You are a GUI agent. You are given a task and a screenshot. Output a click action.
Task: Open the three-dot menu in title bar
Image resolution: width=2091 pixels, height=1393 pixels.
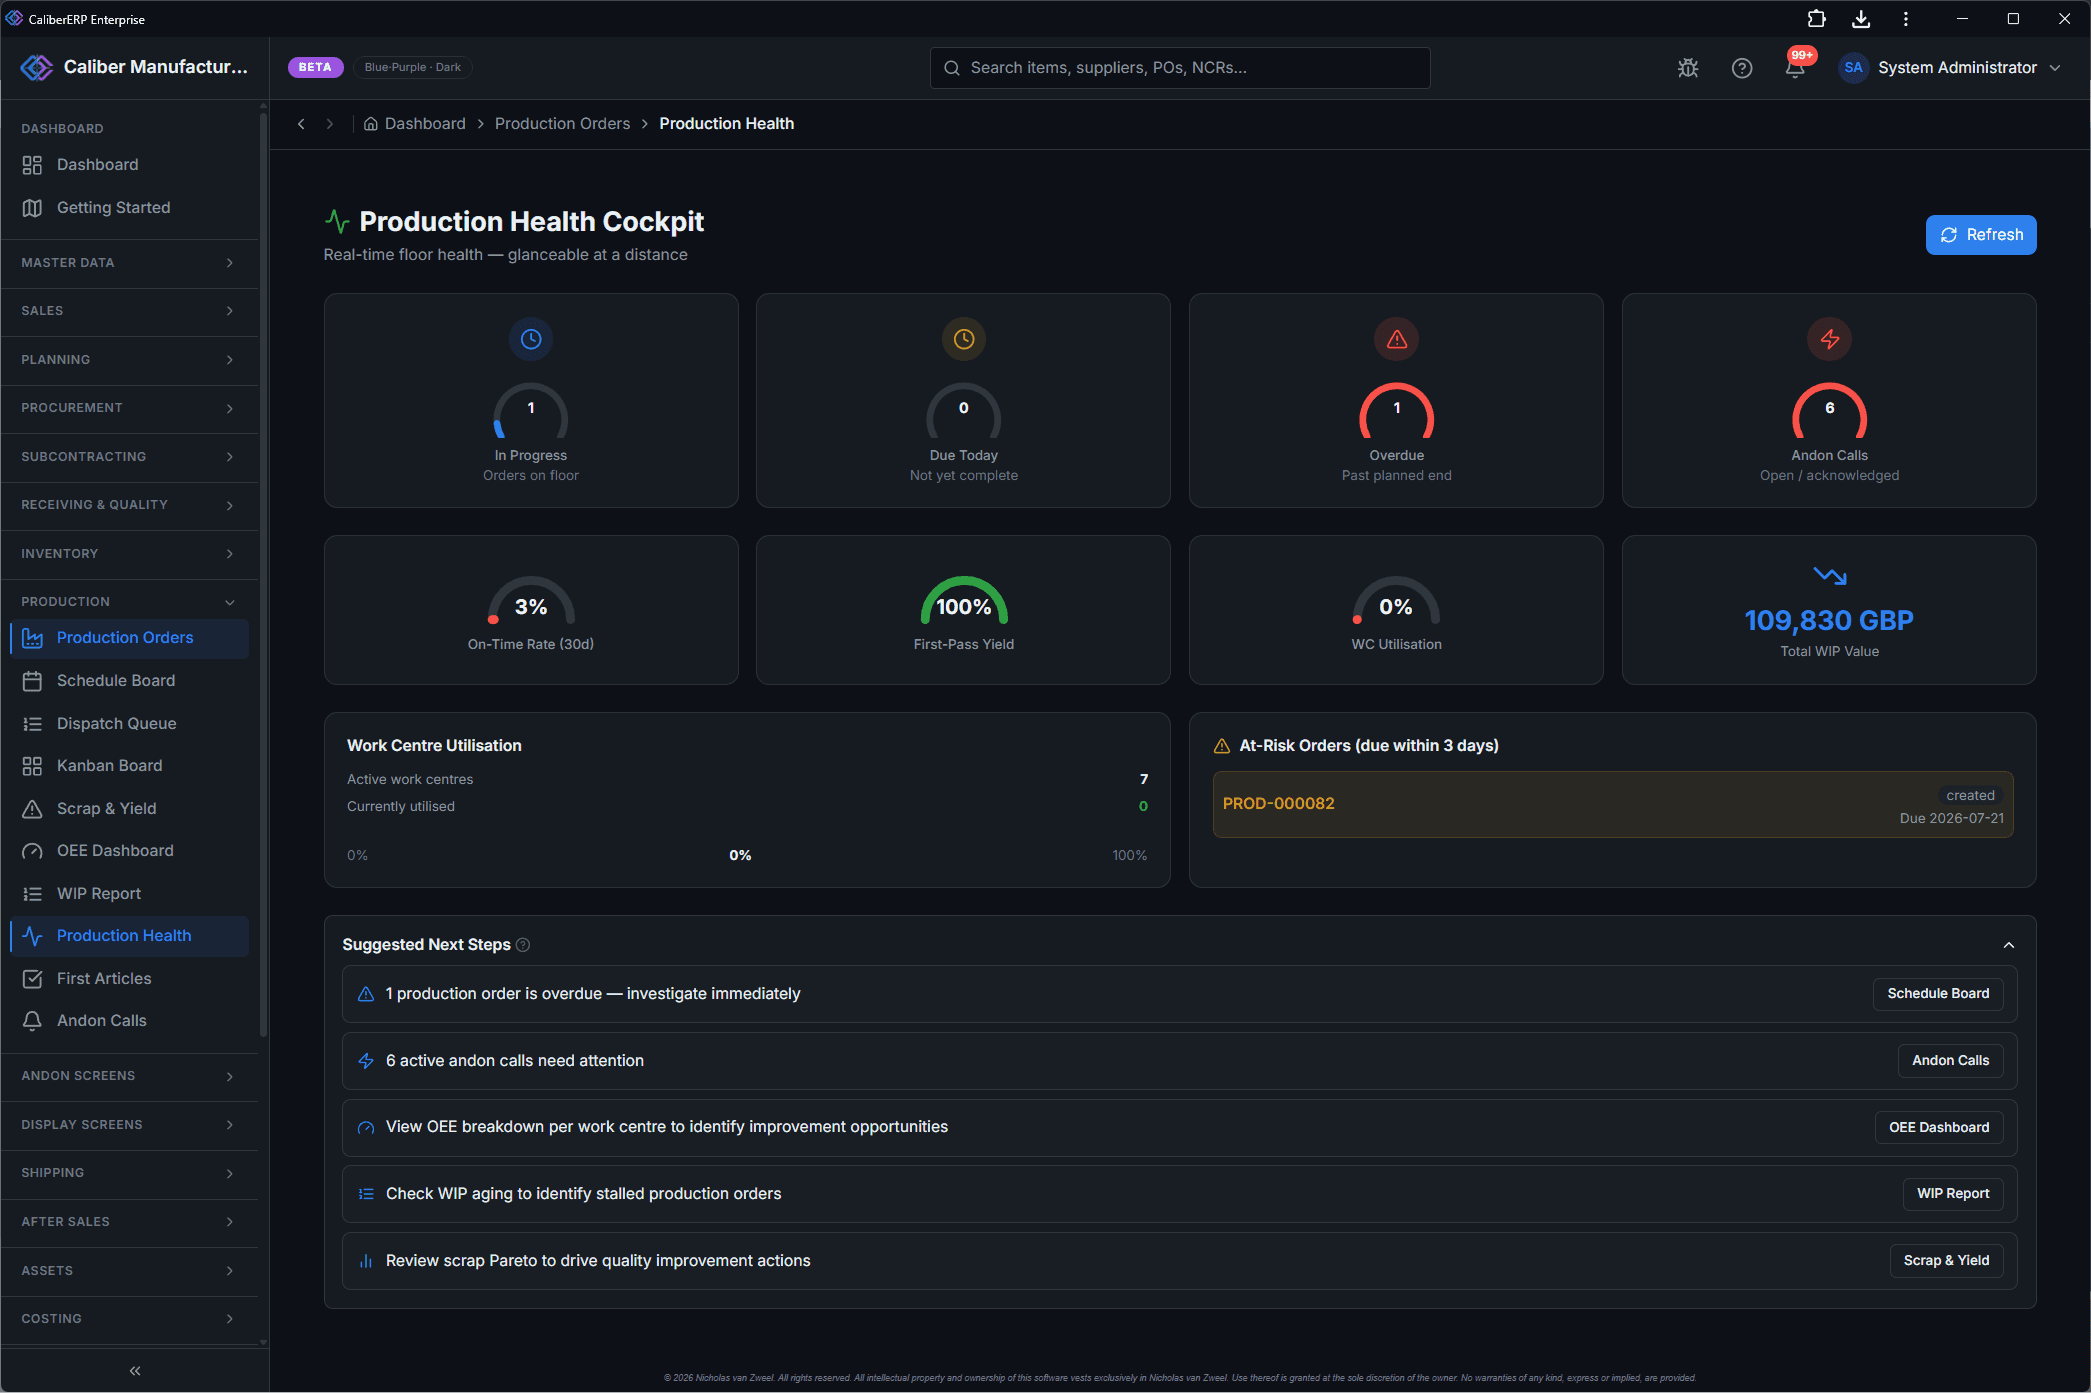coord(1906,19)
